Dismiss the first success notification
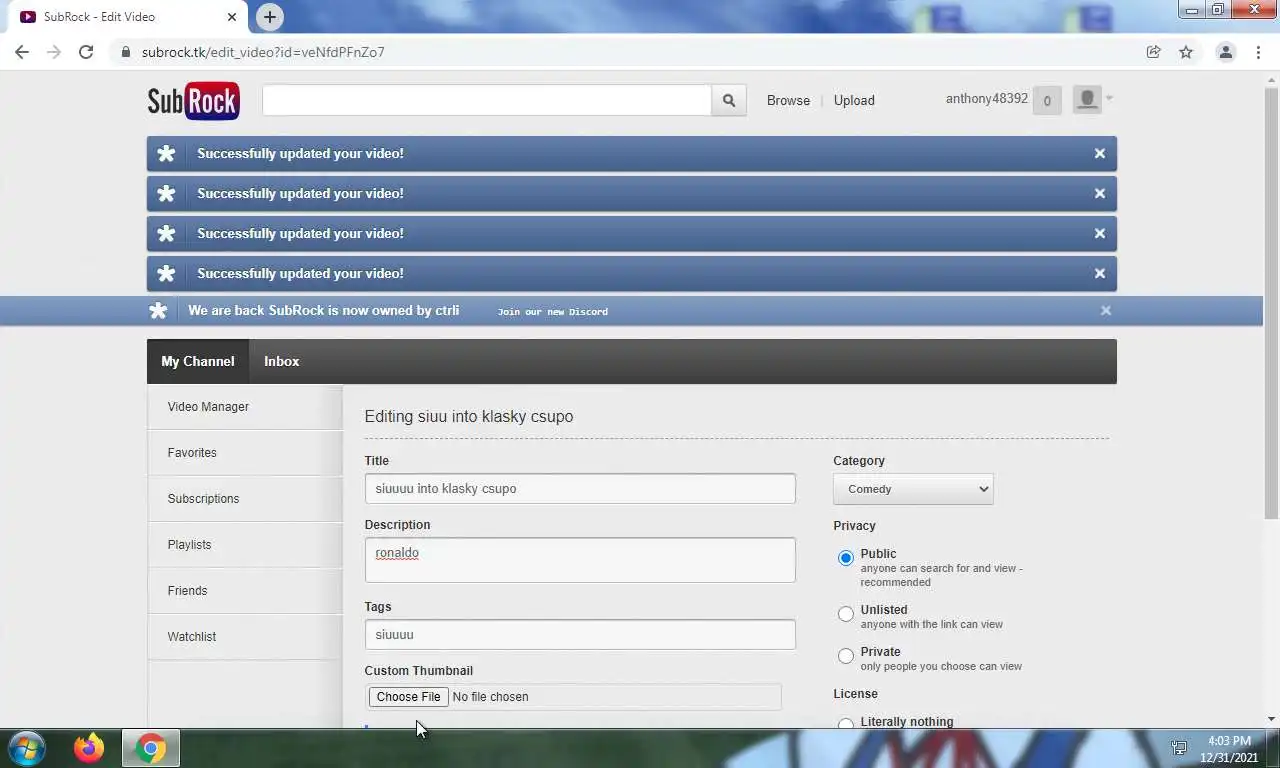The width and height of the screenshot is (1280, 768). pos(1100,153)
